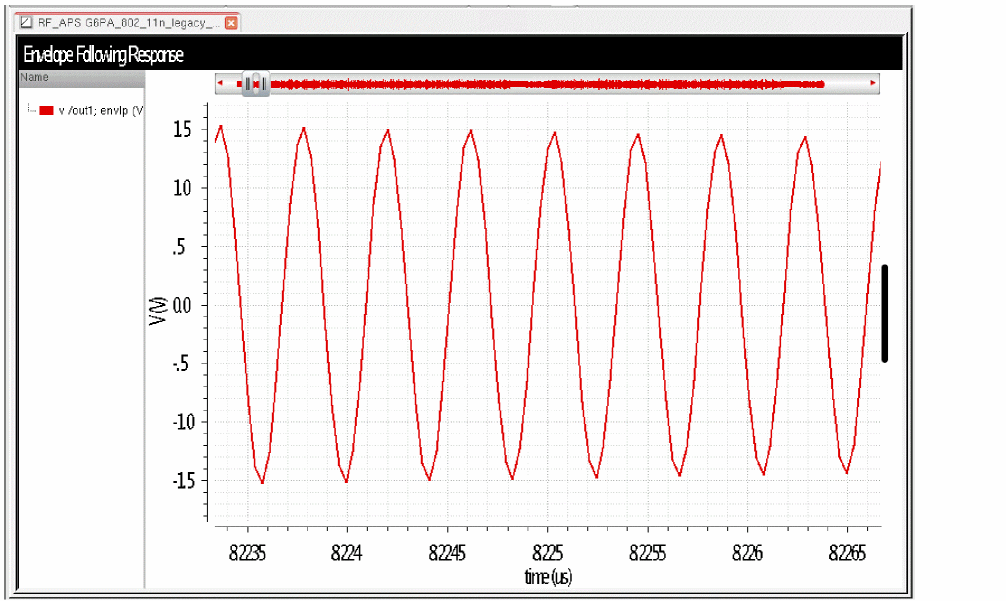1006x601 pixels.
Task: Select the V (V) y-axis label
Action: 156,312
